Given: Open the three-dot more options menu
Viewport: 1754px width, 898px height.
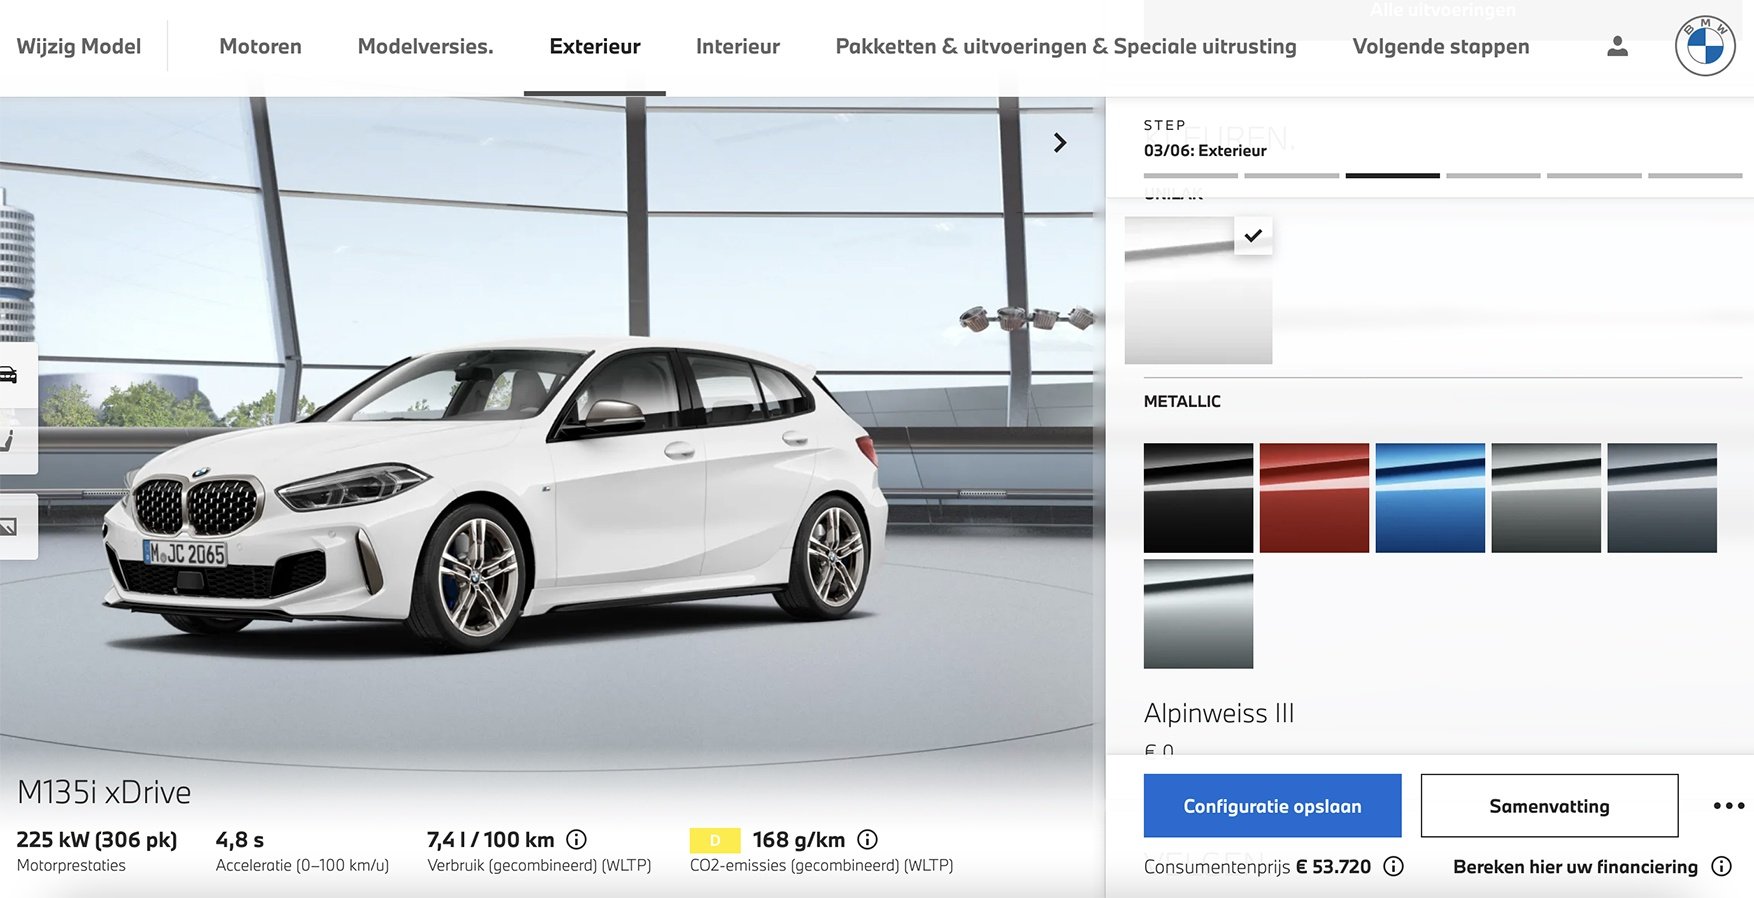Looking at the screenshot, I should click(x=1729, y=806).
